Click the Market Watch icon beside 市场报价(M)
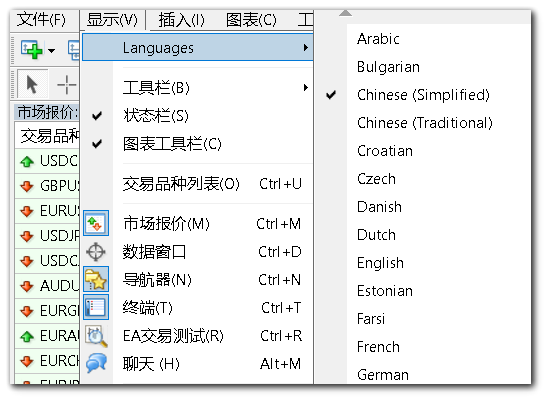Image resolution: width=549 pixels, height=402 pixels. tap(96, 223)
